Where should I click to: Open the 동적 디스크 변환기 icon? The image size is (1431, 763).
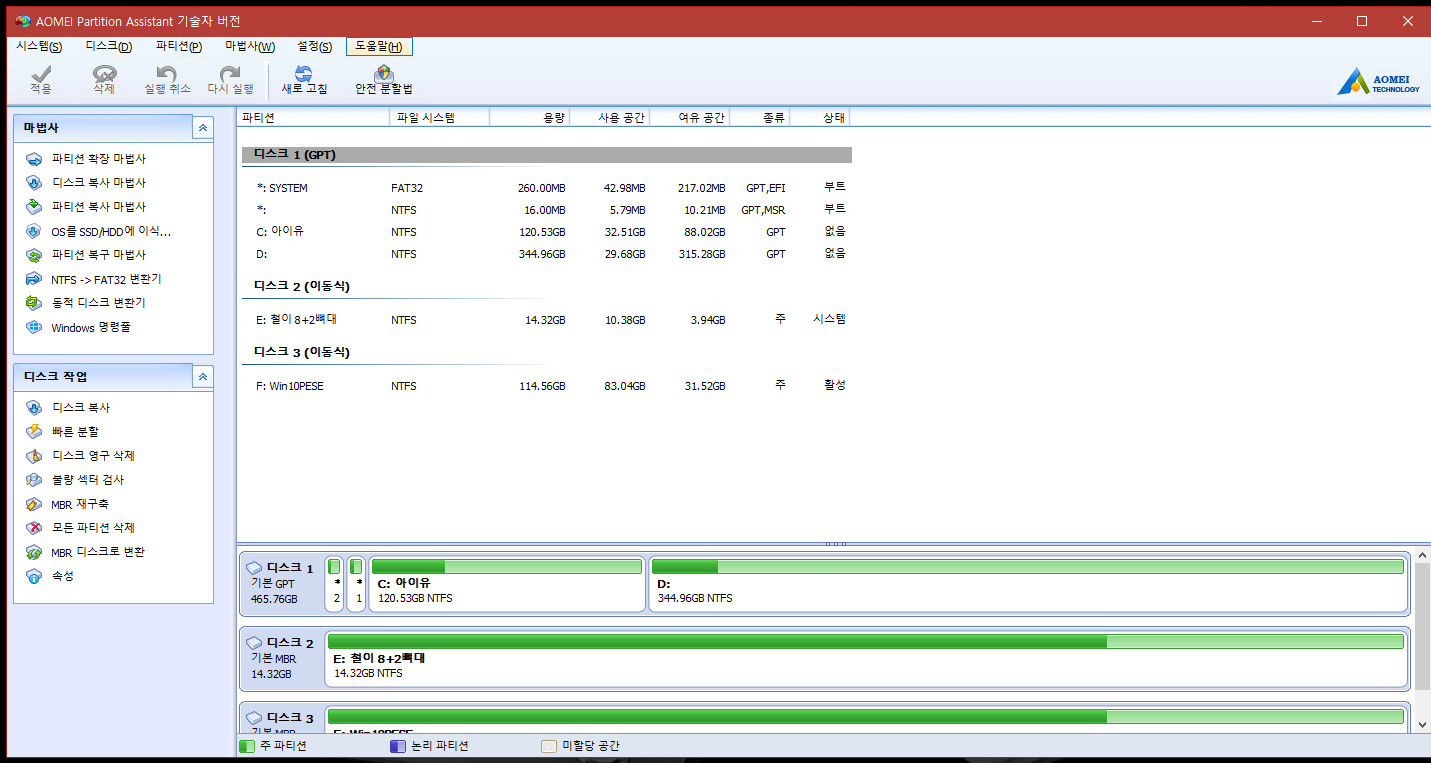coord(34,303)
